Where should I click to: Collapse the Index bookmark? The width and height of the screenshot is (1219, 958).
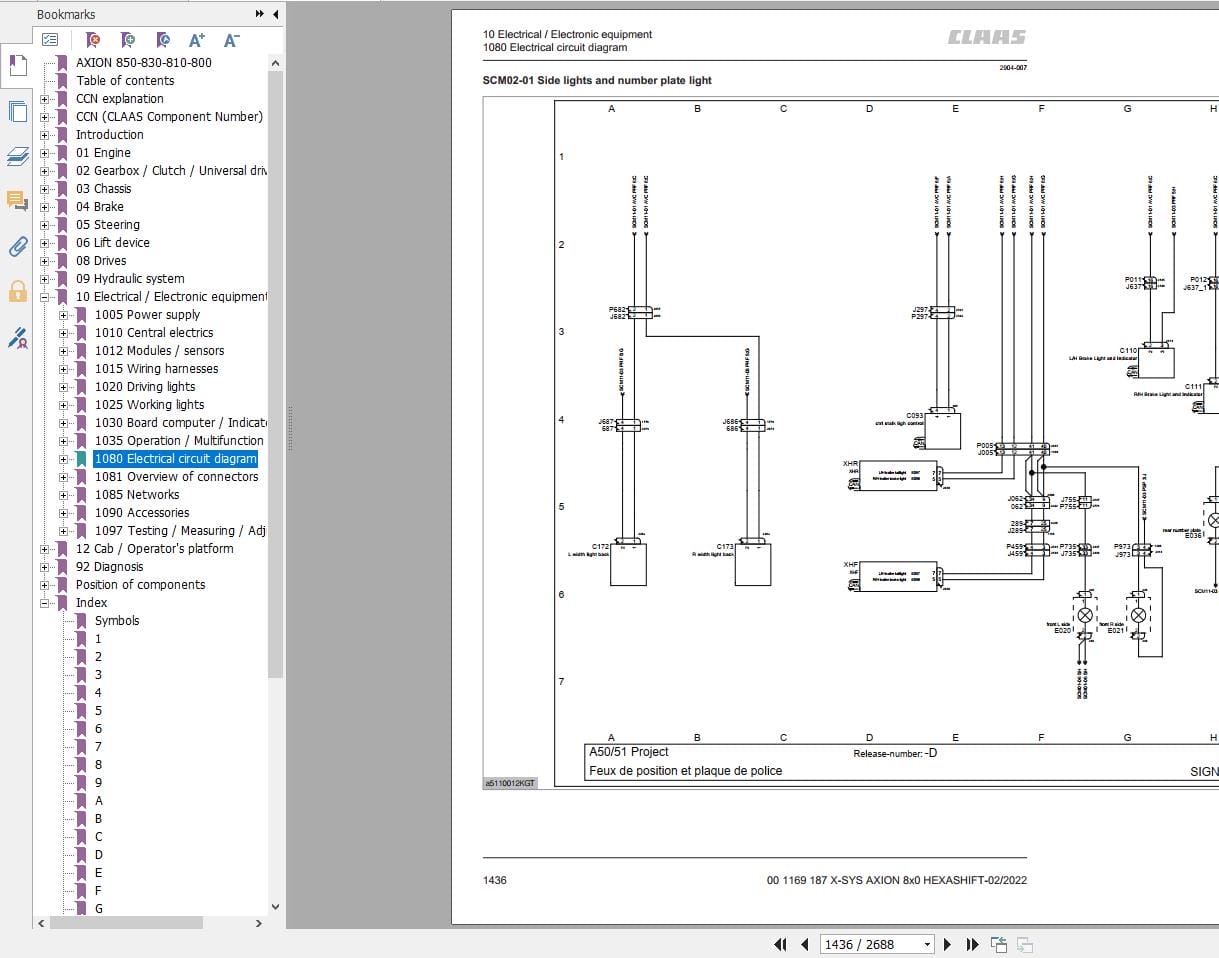[x=44, y=603]
